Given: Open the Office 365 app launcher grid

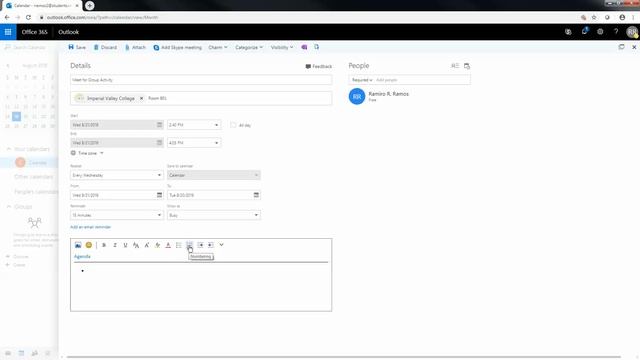Looking at the screenshot, I should [x=8, y=32].
